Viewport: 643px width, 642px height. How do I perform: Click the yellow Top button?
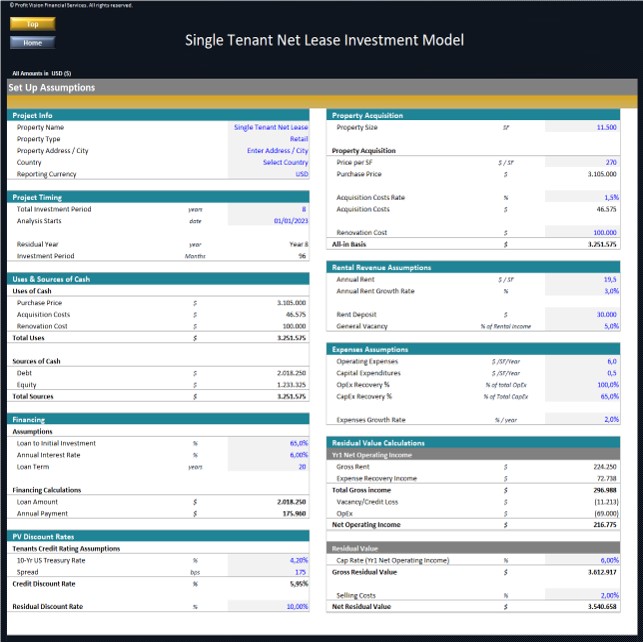coord(32,24)
